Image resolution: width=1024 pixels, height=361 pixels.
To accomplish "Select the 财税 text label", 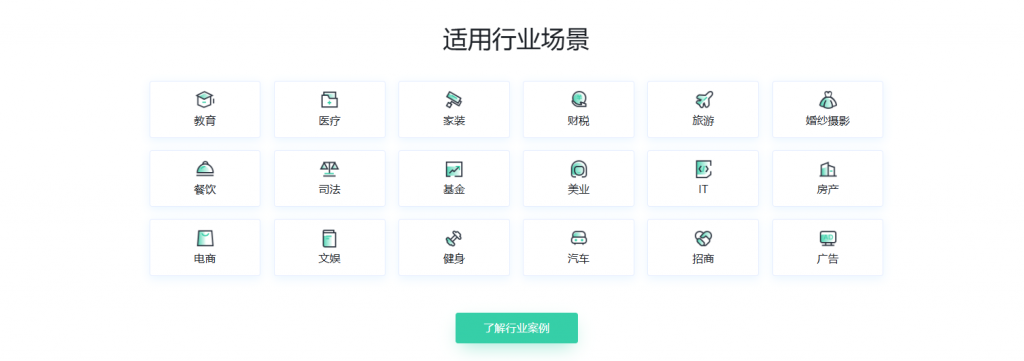I will click(x=579, y=121).
